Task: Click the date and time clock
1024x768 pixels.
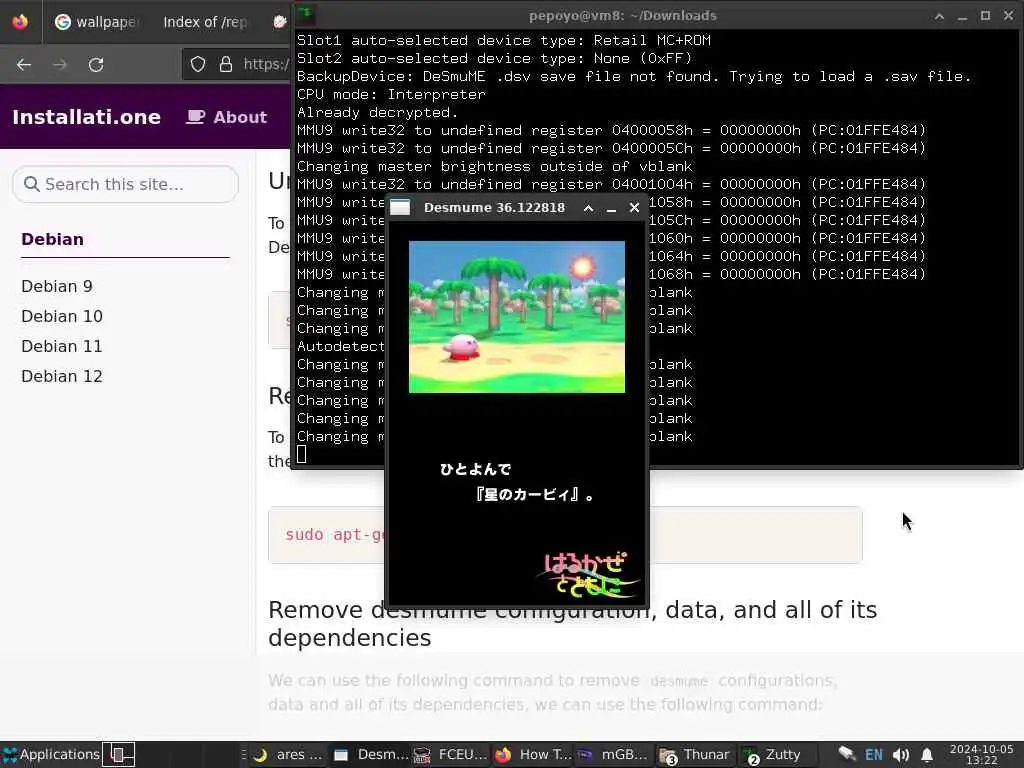Action: pyautogui.click(x=982, y=754)
